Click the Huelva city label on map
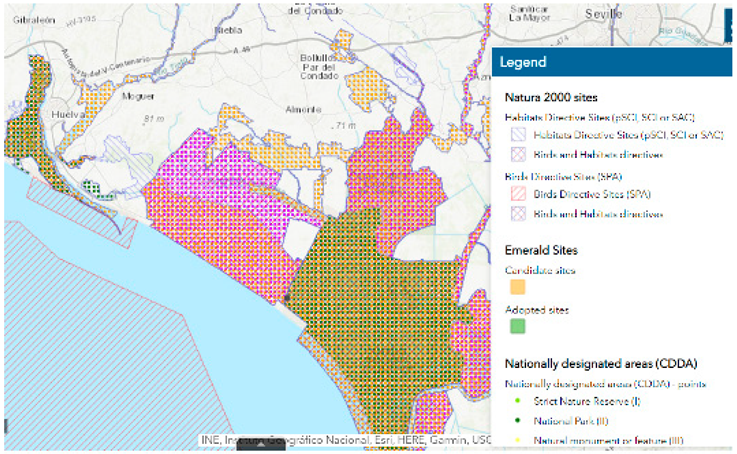The height and width of the screenshot is (454, 737). pyautogui.click(x=68, y=115)
